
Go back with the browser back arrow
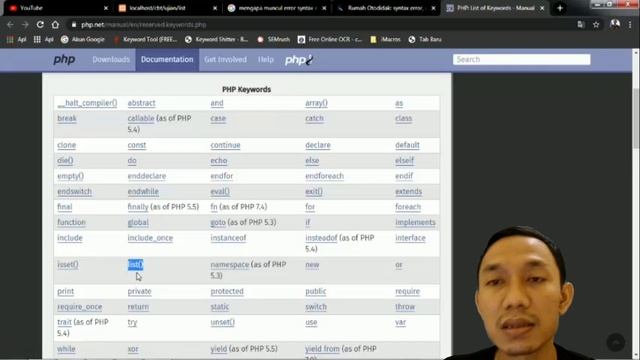point(10,25)
